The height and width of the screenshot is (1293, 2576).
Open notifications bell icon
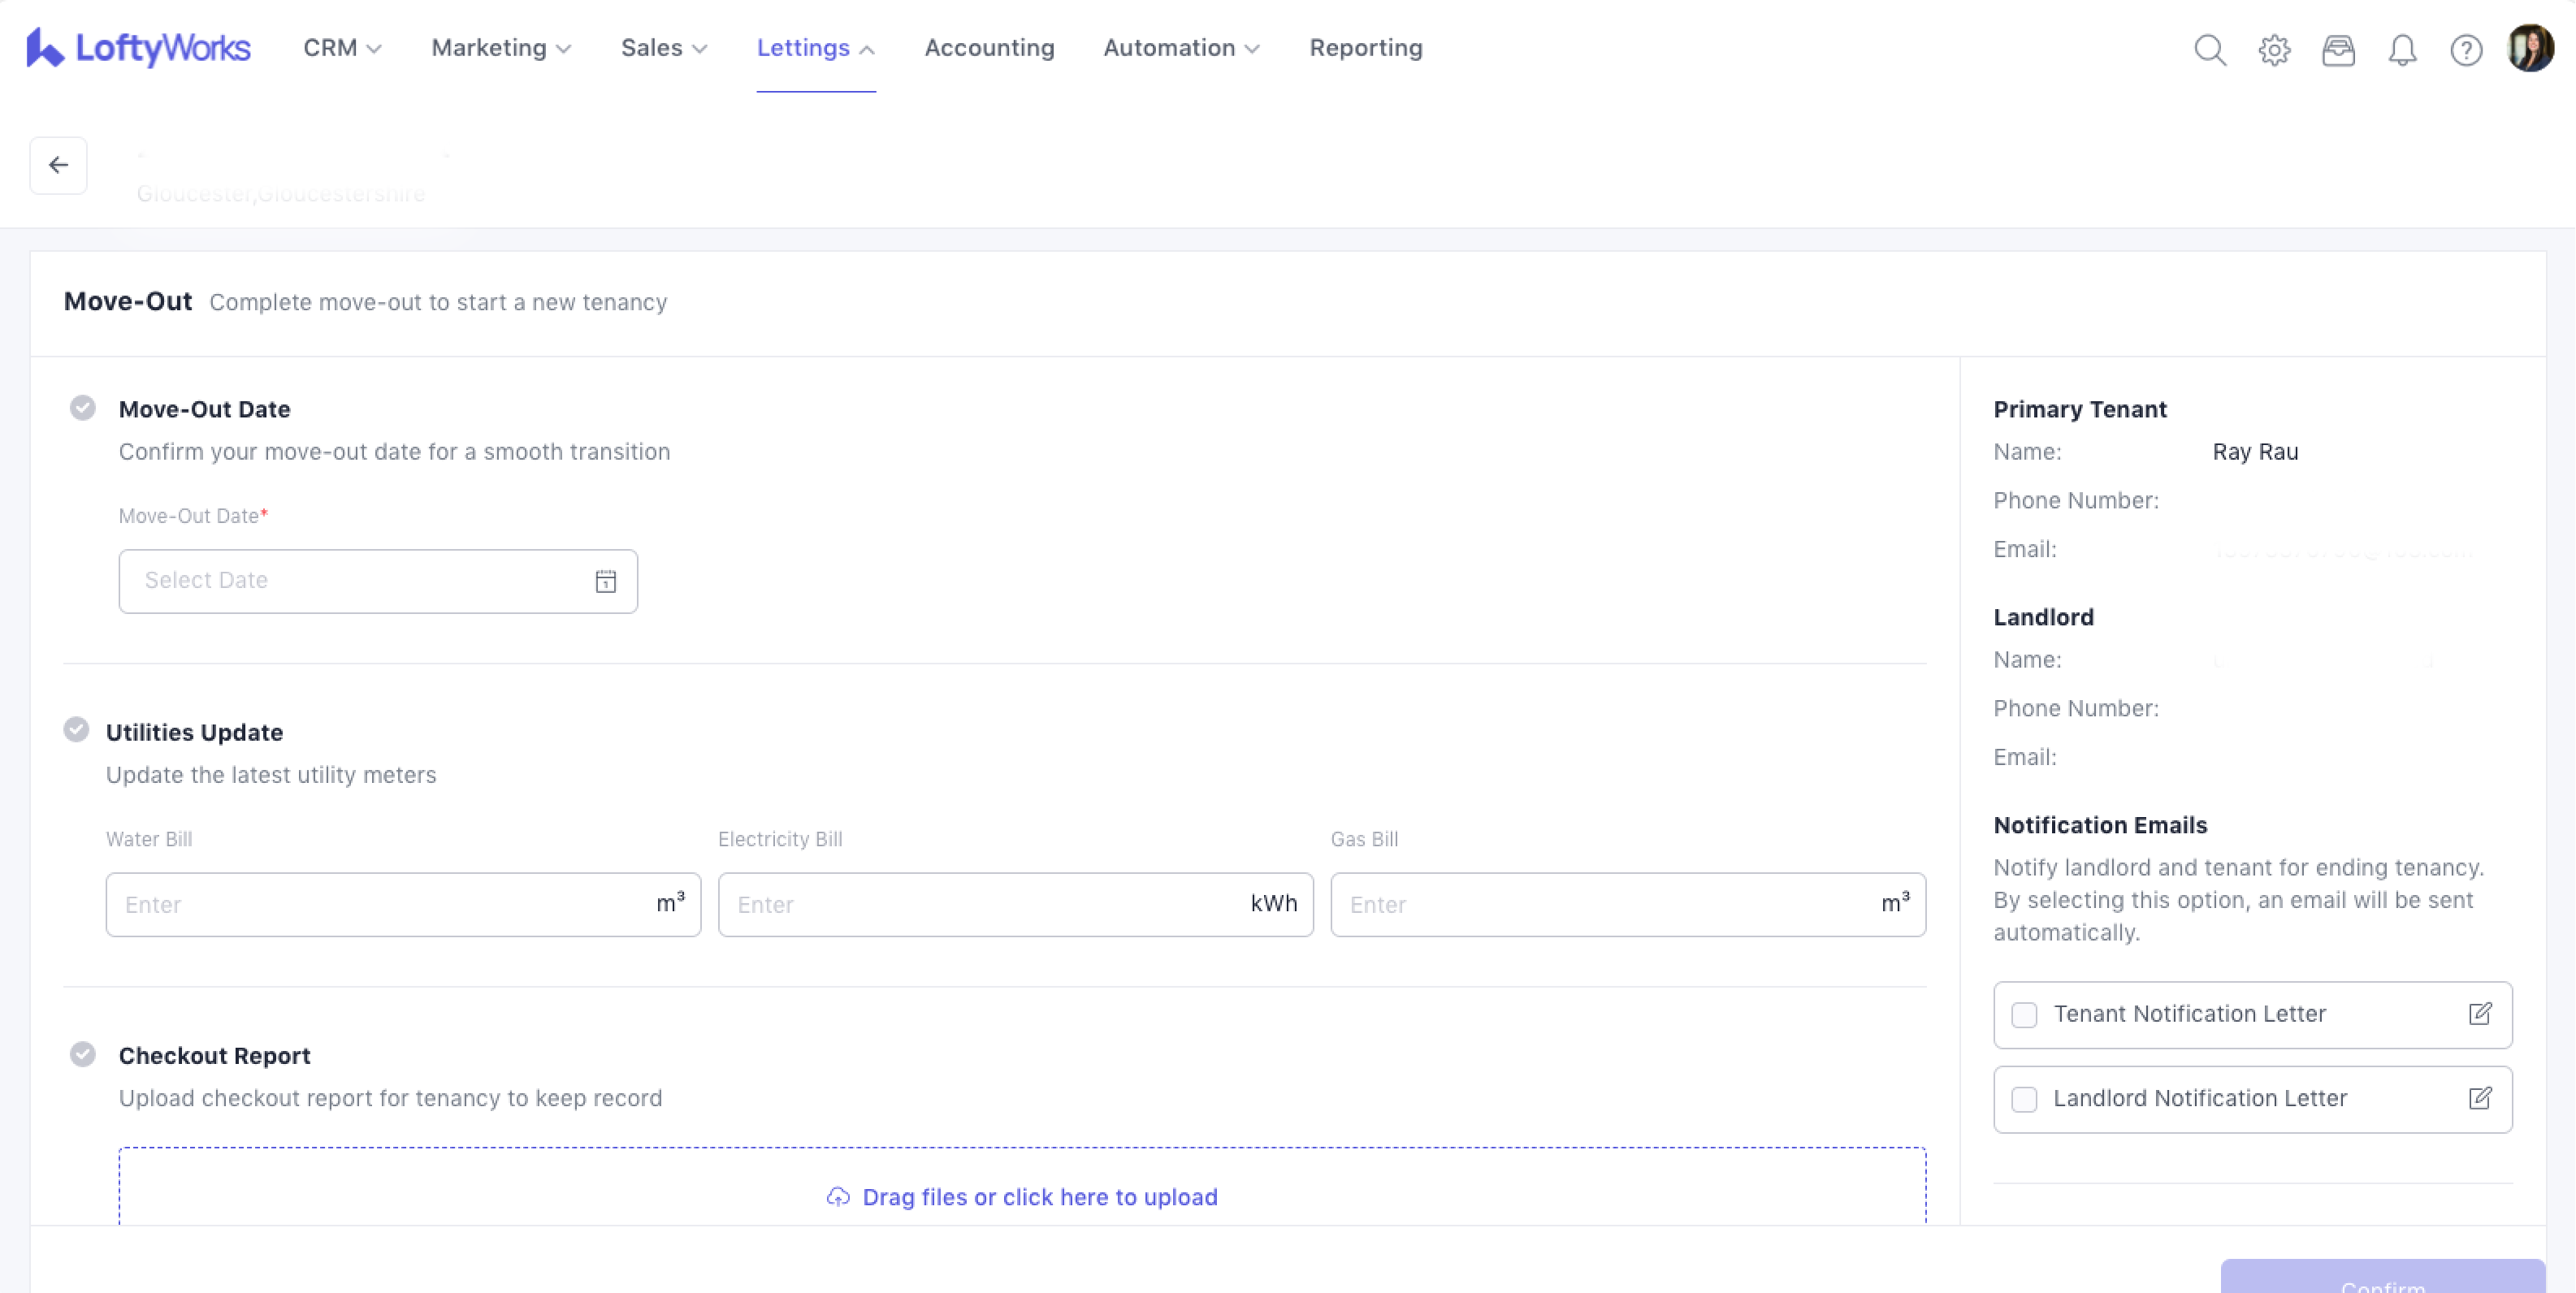[x=2402, y=49]
